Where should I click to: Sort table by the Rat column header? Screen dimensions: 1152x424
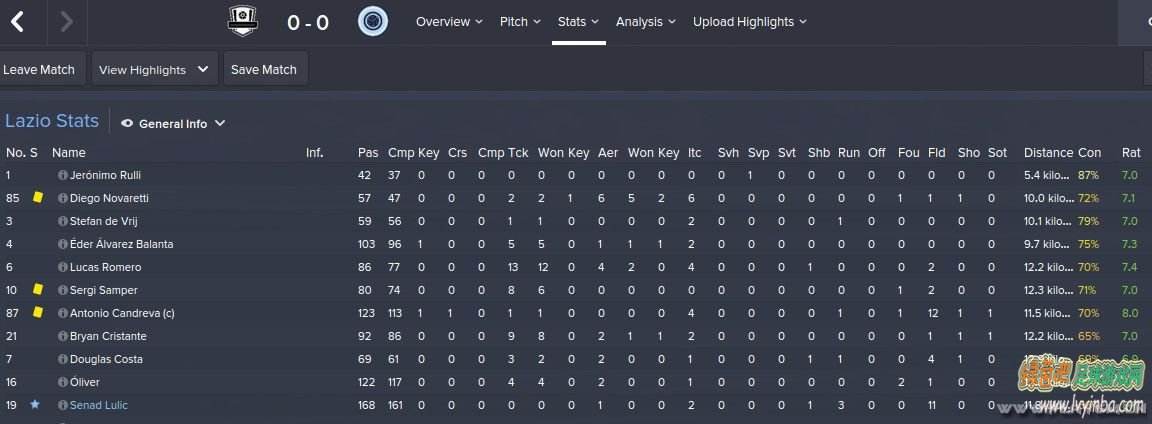pos(1131,153)
